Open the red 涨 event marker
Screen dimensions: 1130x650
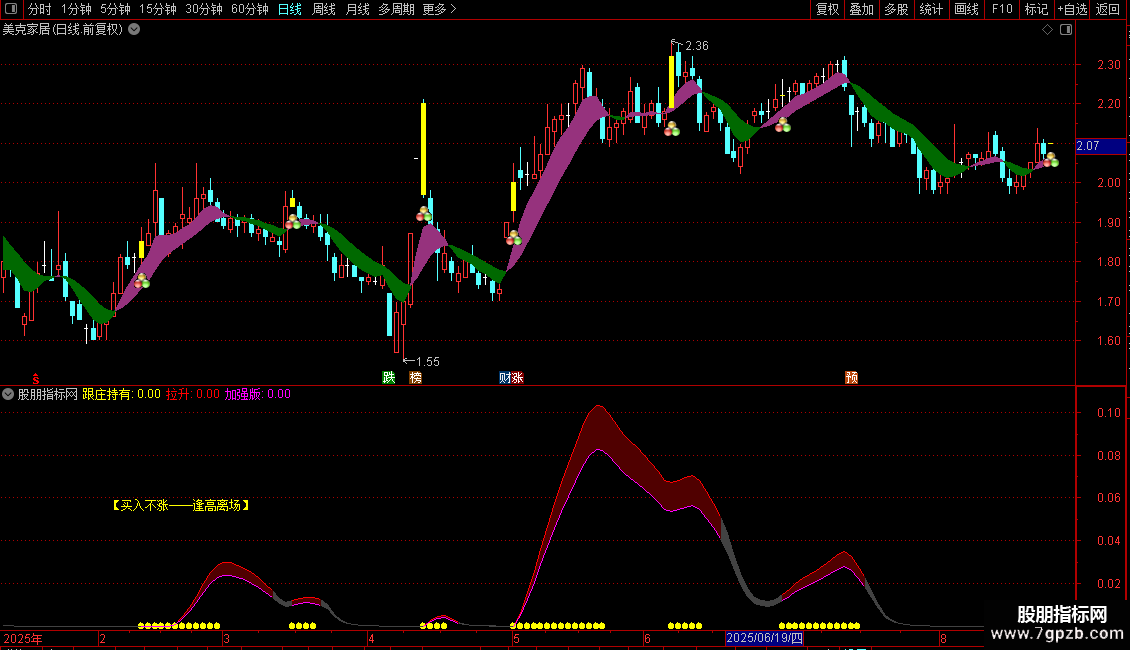pos(517,378)
